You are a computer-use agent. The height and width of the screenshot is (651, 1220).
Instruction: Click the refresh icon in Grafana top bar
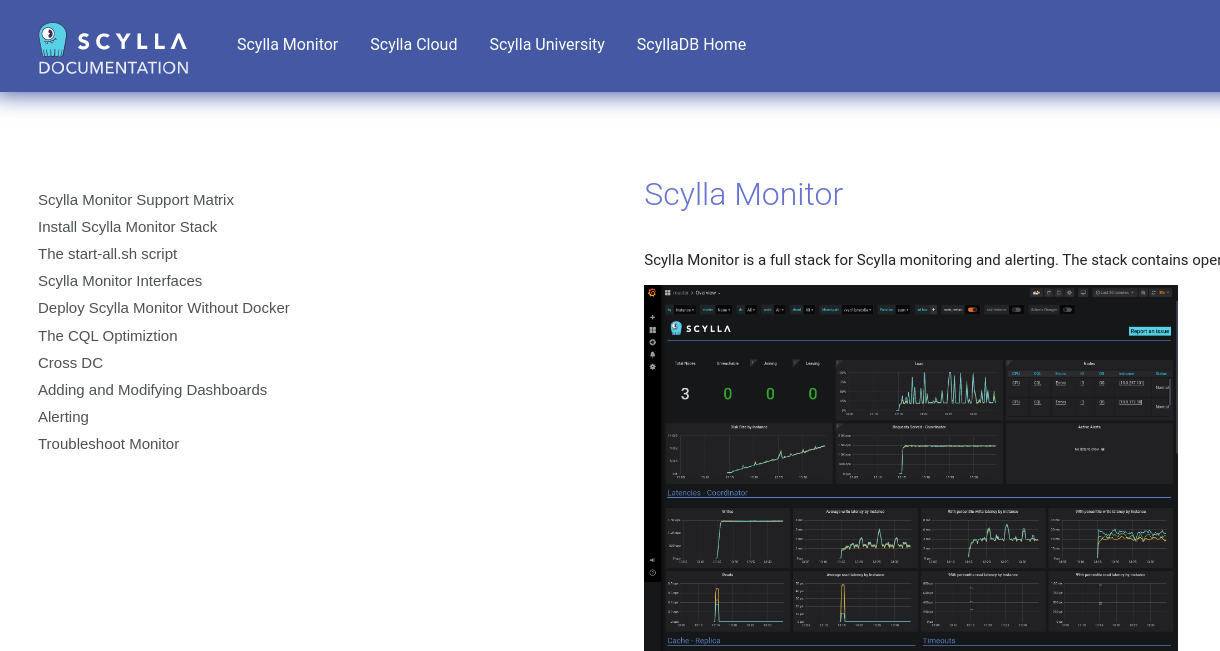pyautogui.click(x=1154, y=294)
